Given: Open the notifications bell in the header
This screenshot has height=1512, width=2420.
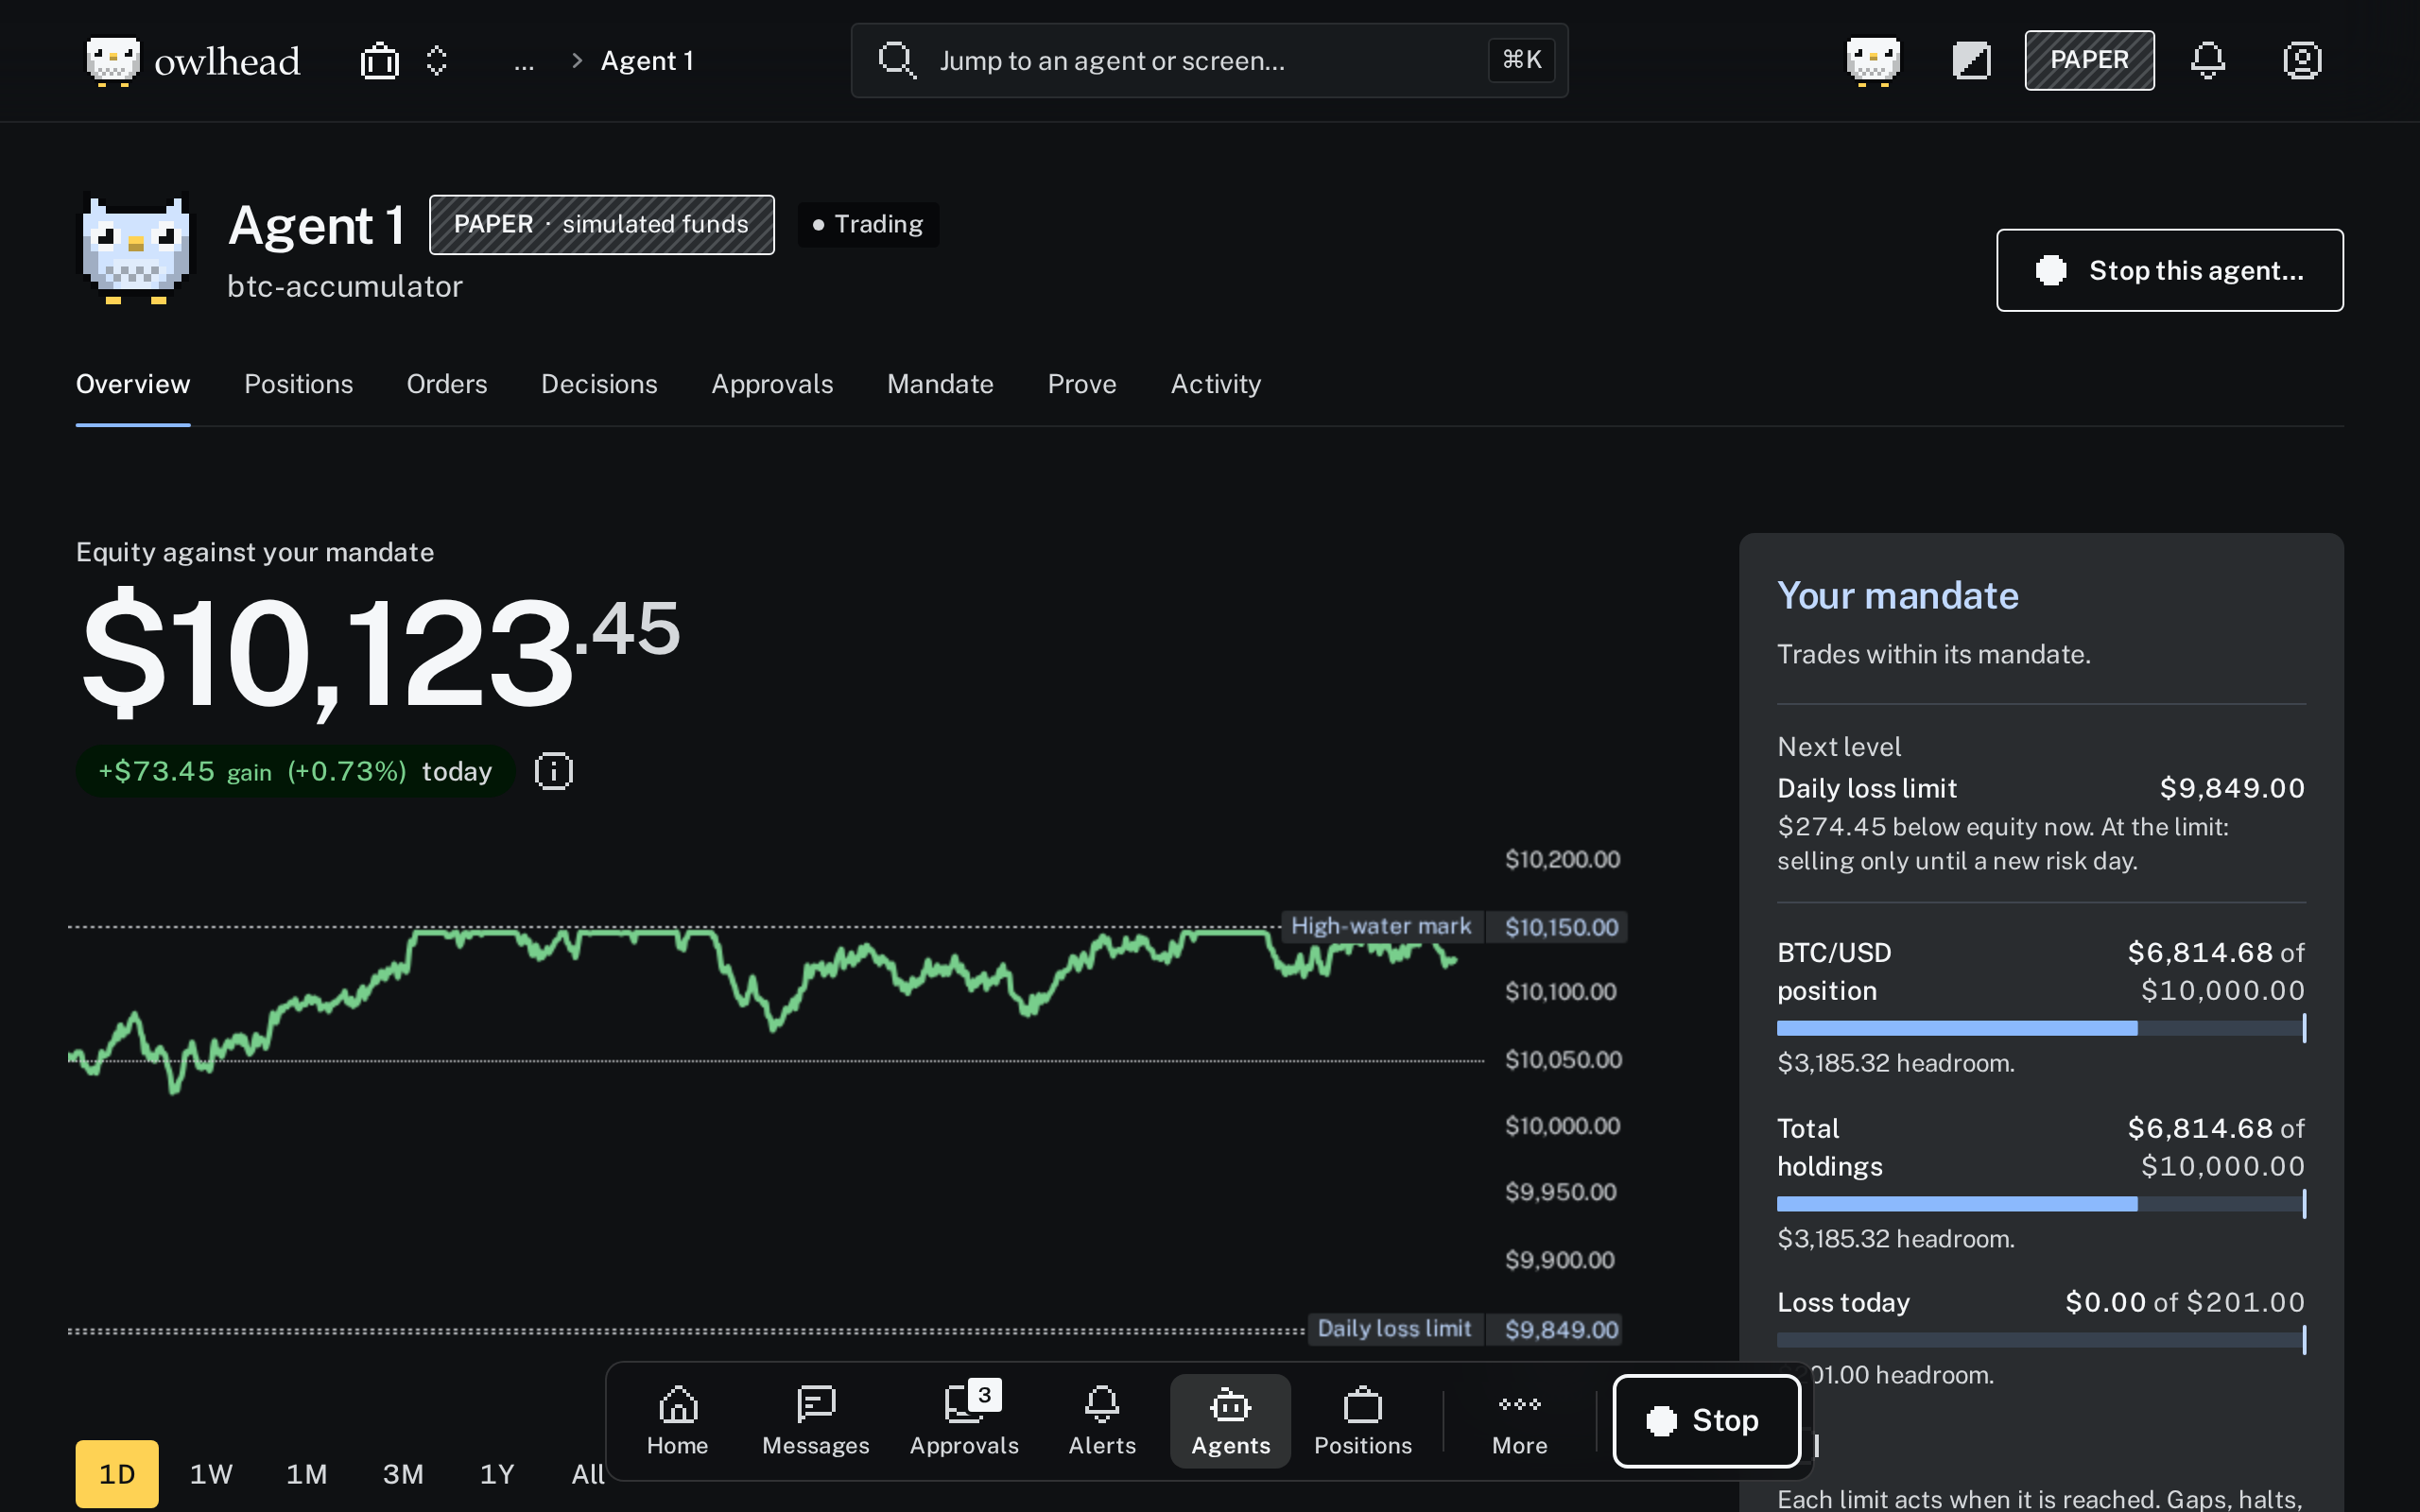Looking at the screenshot, I should pos(2208,61).
